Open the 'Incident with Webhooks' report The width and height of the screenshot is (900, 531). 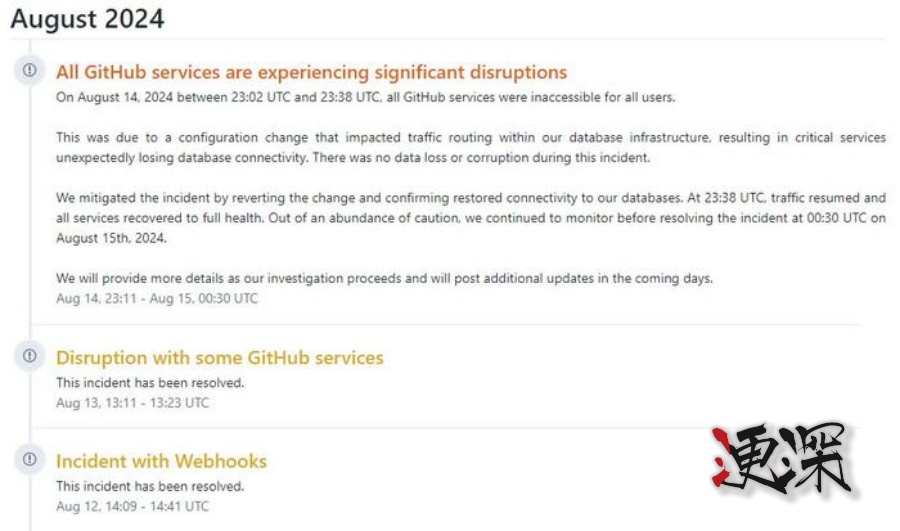point(161,461)
